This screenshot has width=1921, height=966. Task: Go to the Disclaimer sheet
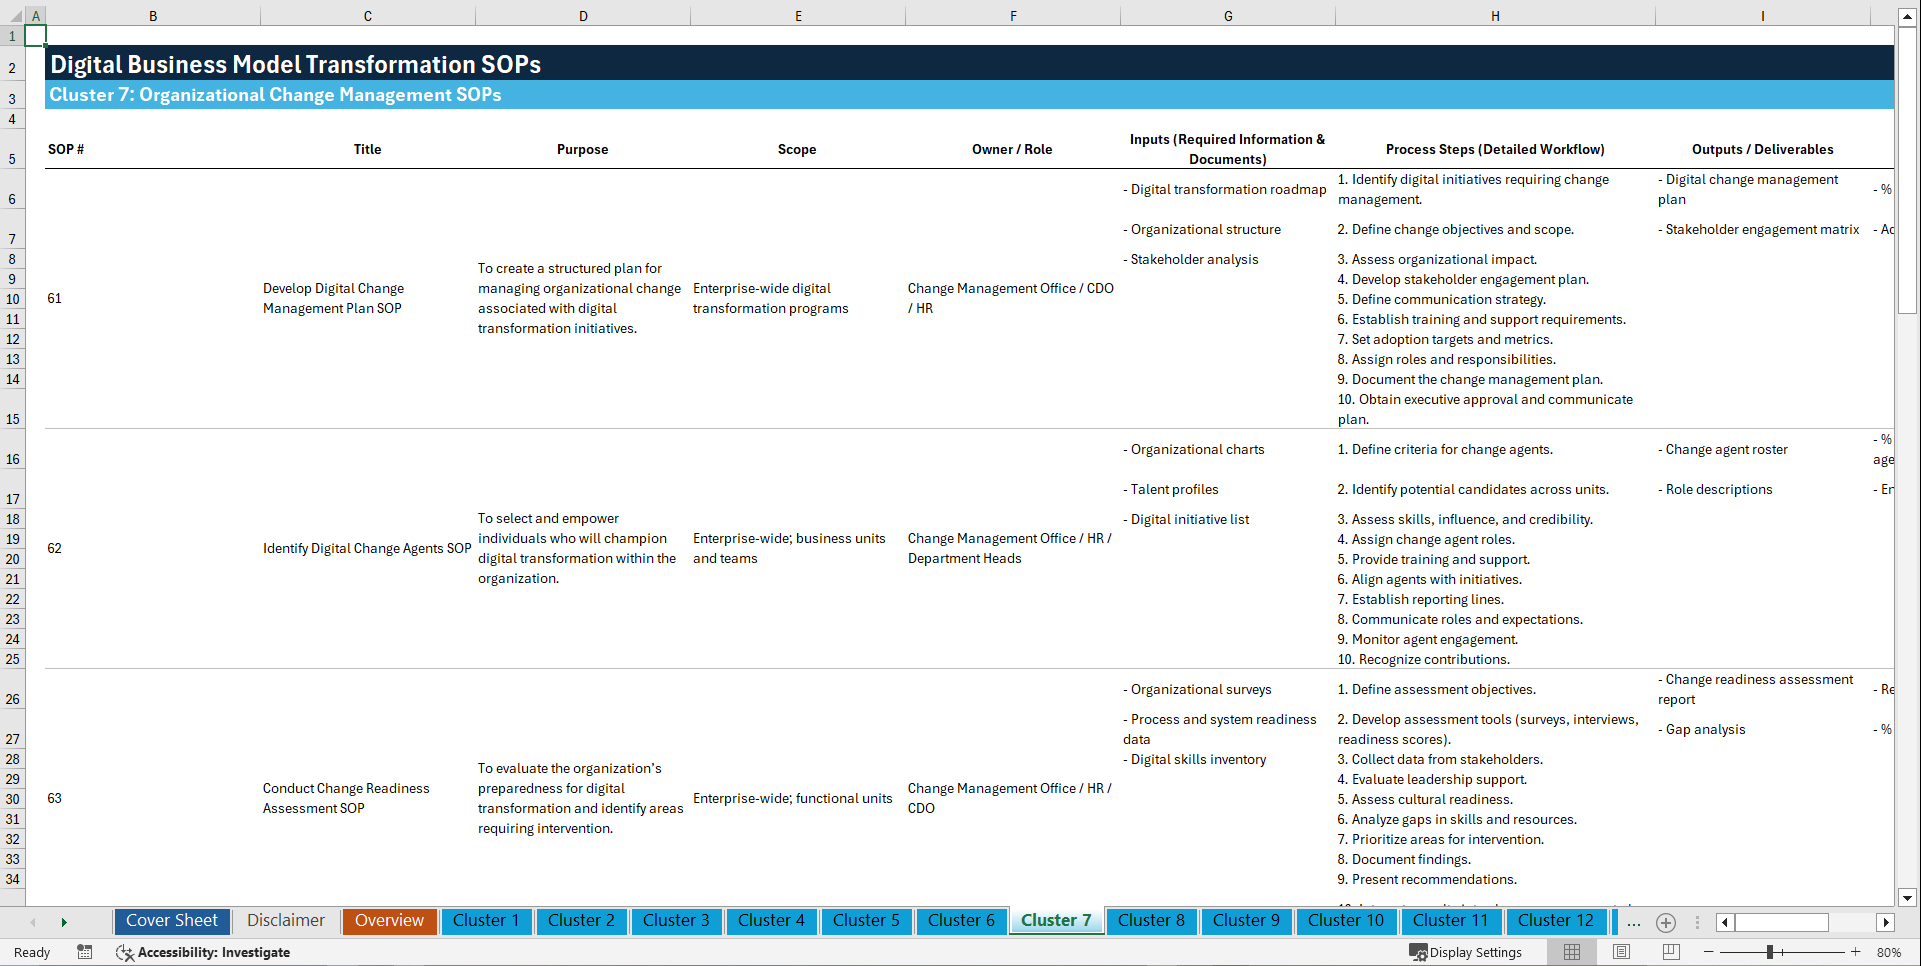point(285,921)
